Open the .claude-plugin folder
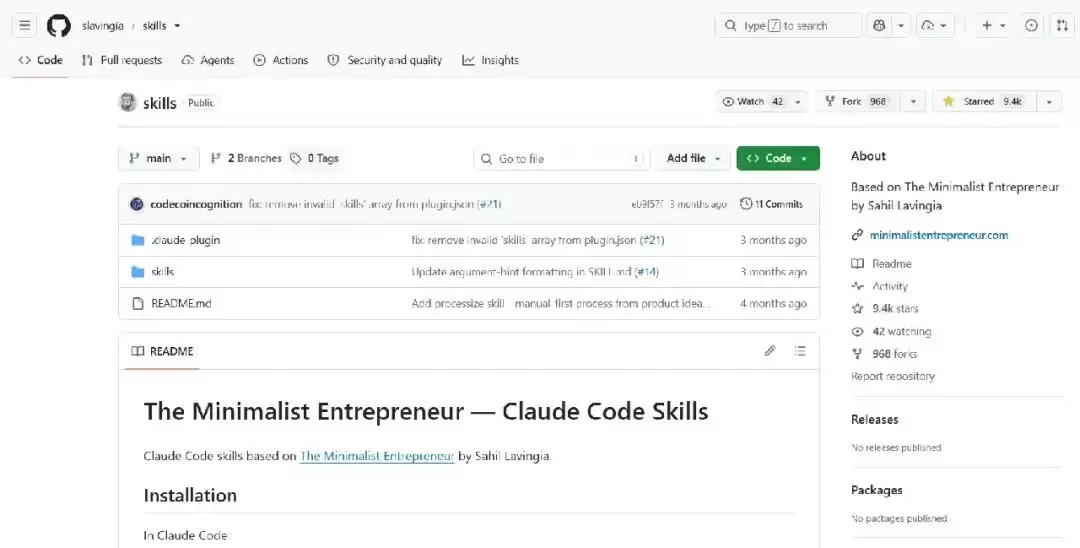 pyautogui.click(x=185, y=240)
